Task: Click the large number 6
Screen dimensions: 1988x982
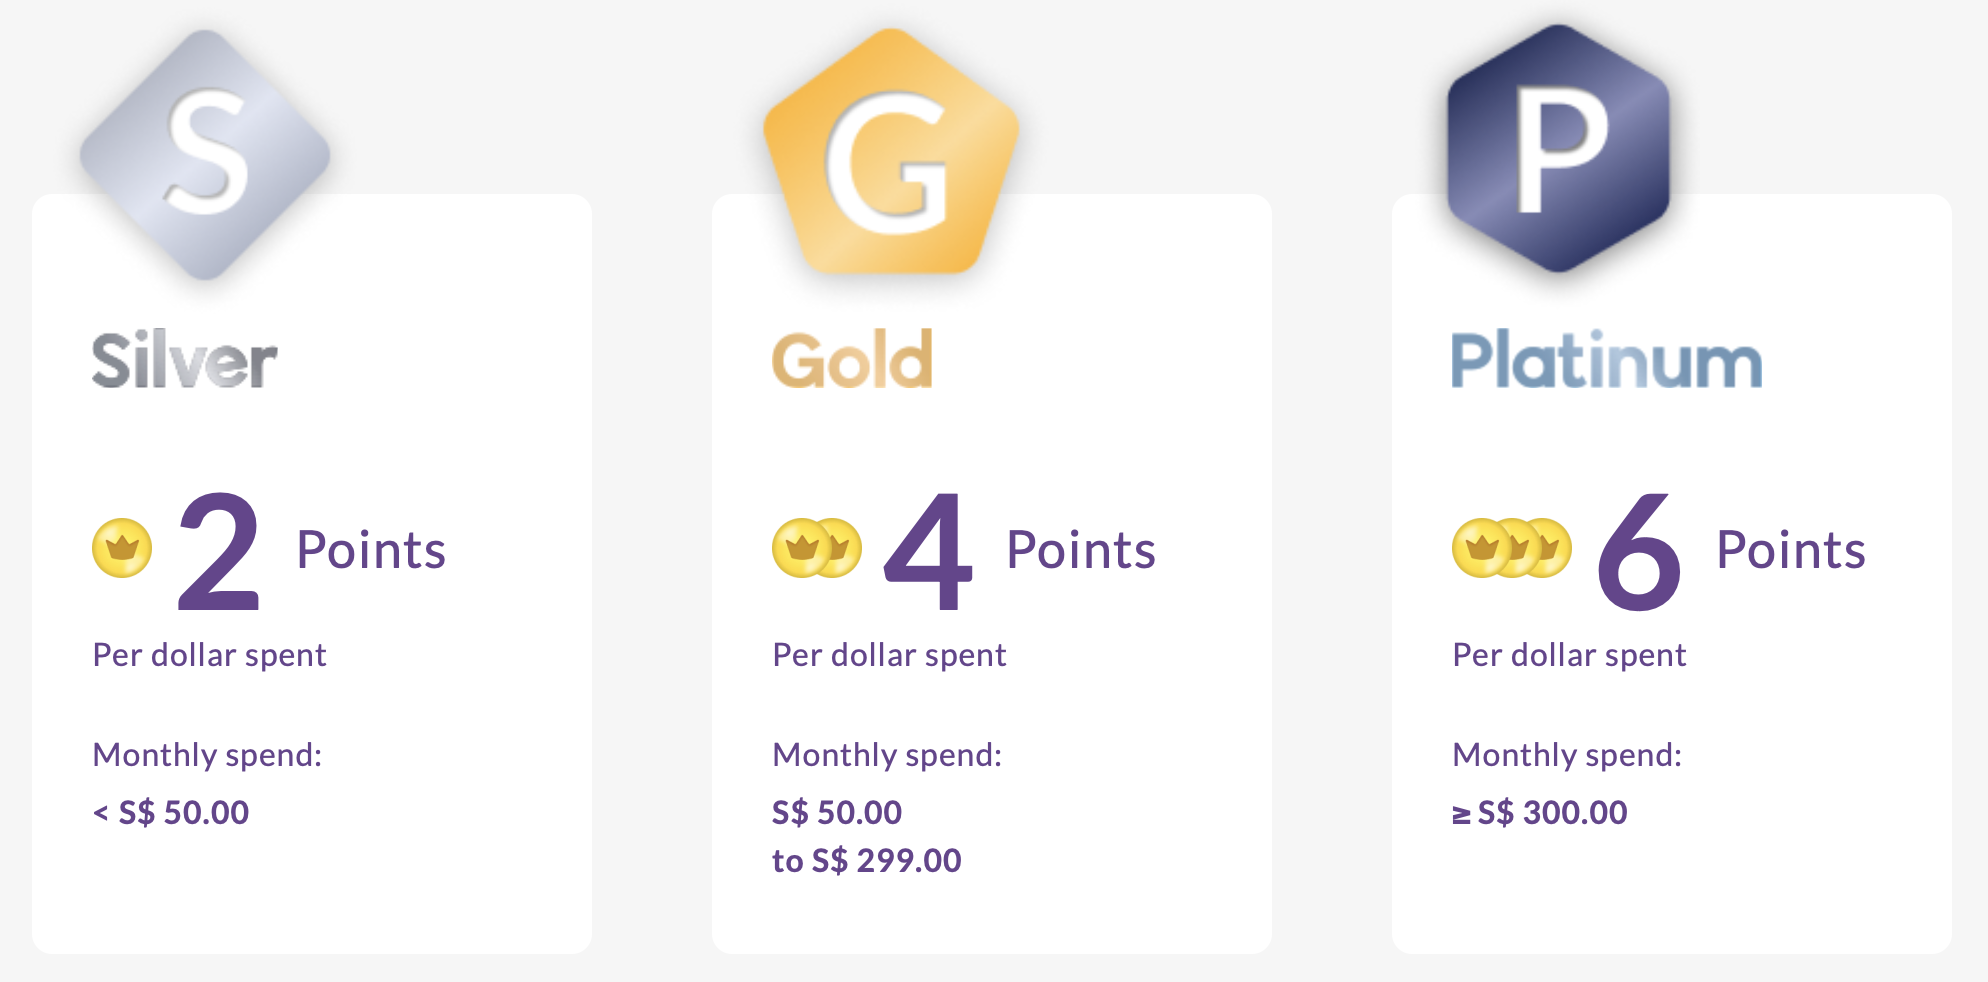Action: 1639,551
